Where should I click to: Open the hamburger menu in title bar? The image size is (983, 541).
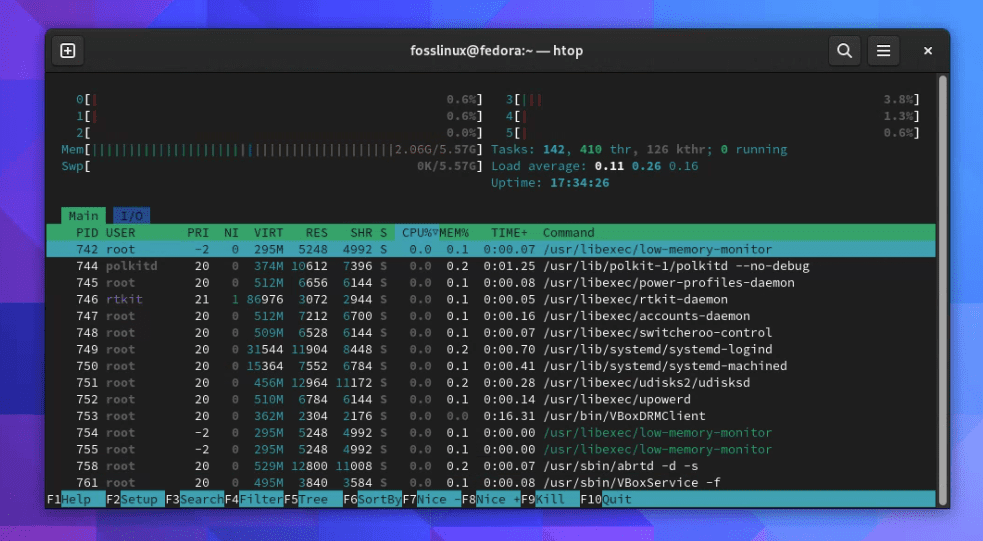pyautogui.click(x=883, y=51)
